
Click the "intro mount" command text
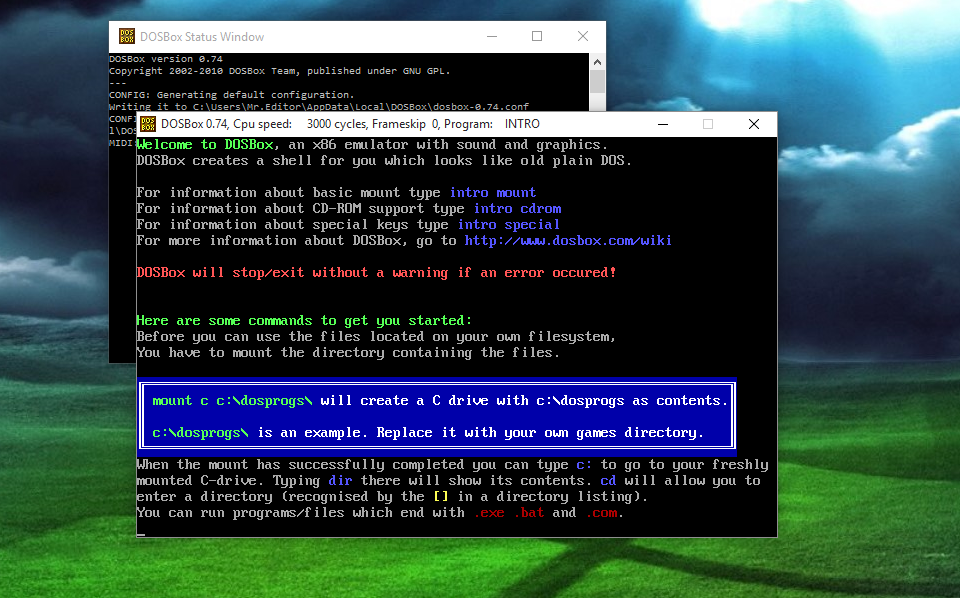point(493,193)
